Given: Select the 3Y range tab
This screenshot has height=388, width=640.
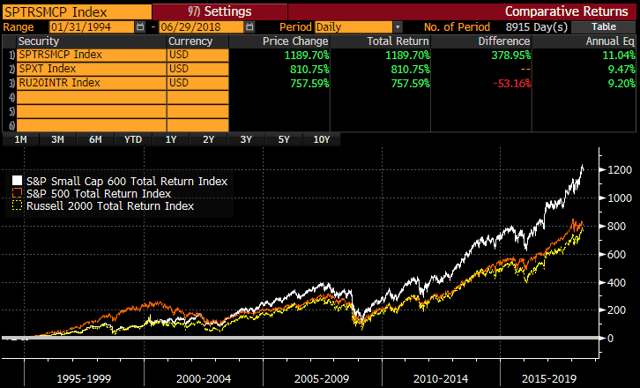Looking at the screenshot, I should point(246,140).
